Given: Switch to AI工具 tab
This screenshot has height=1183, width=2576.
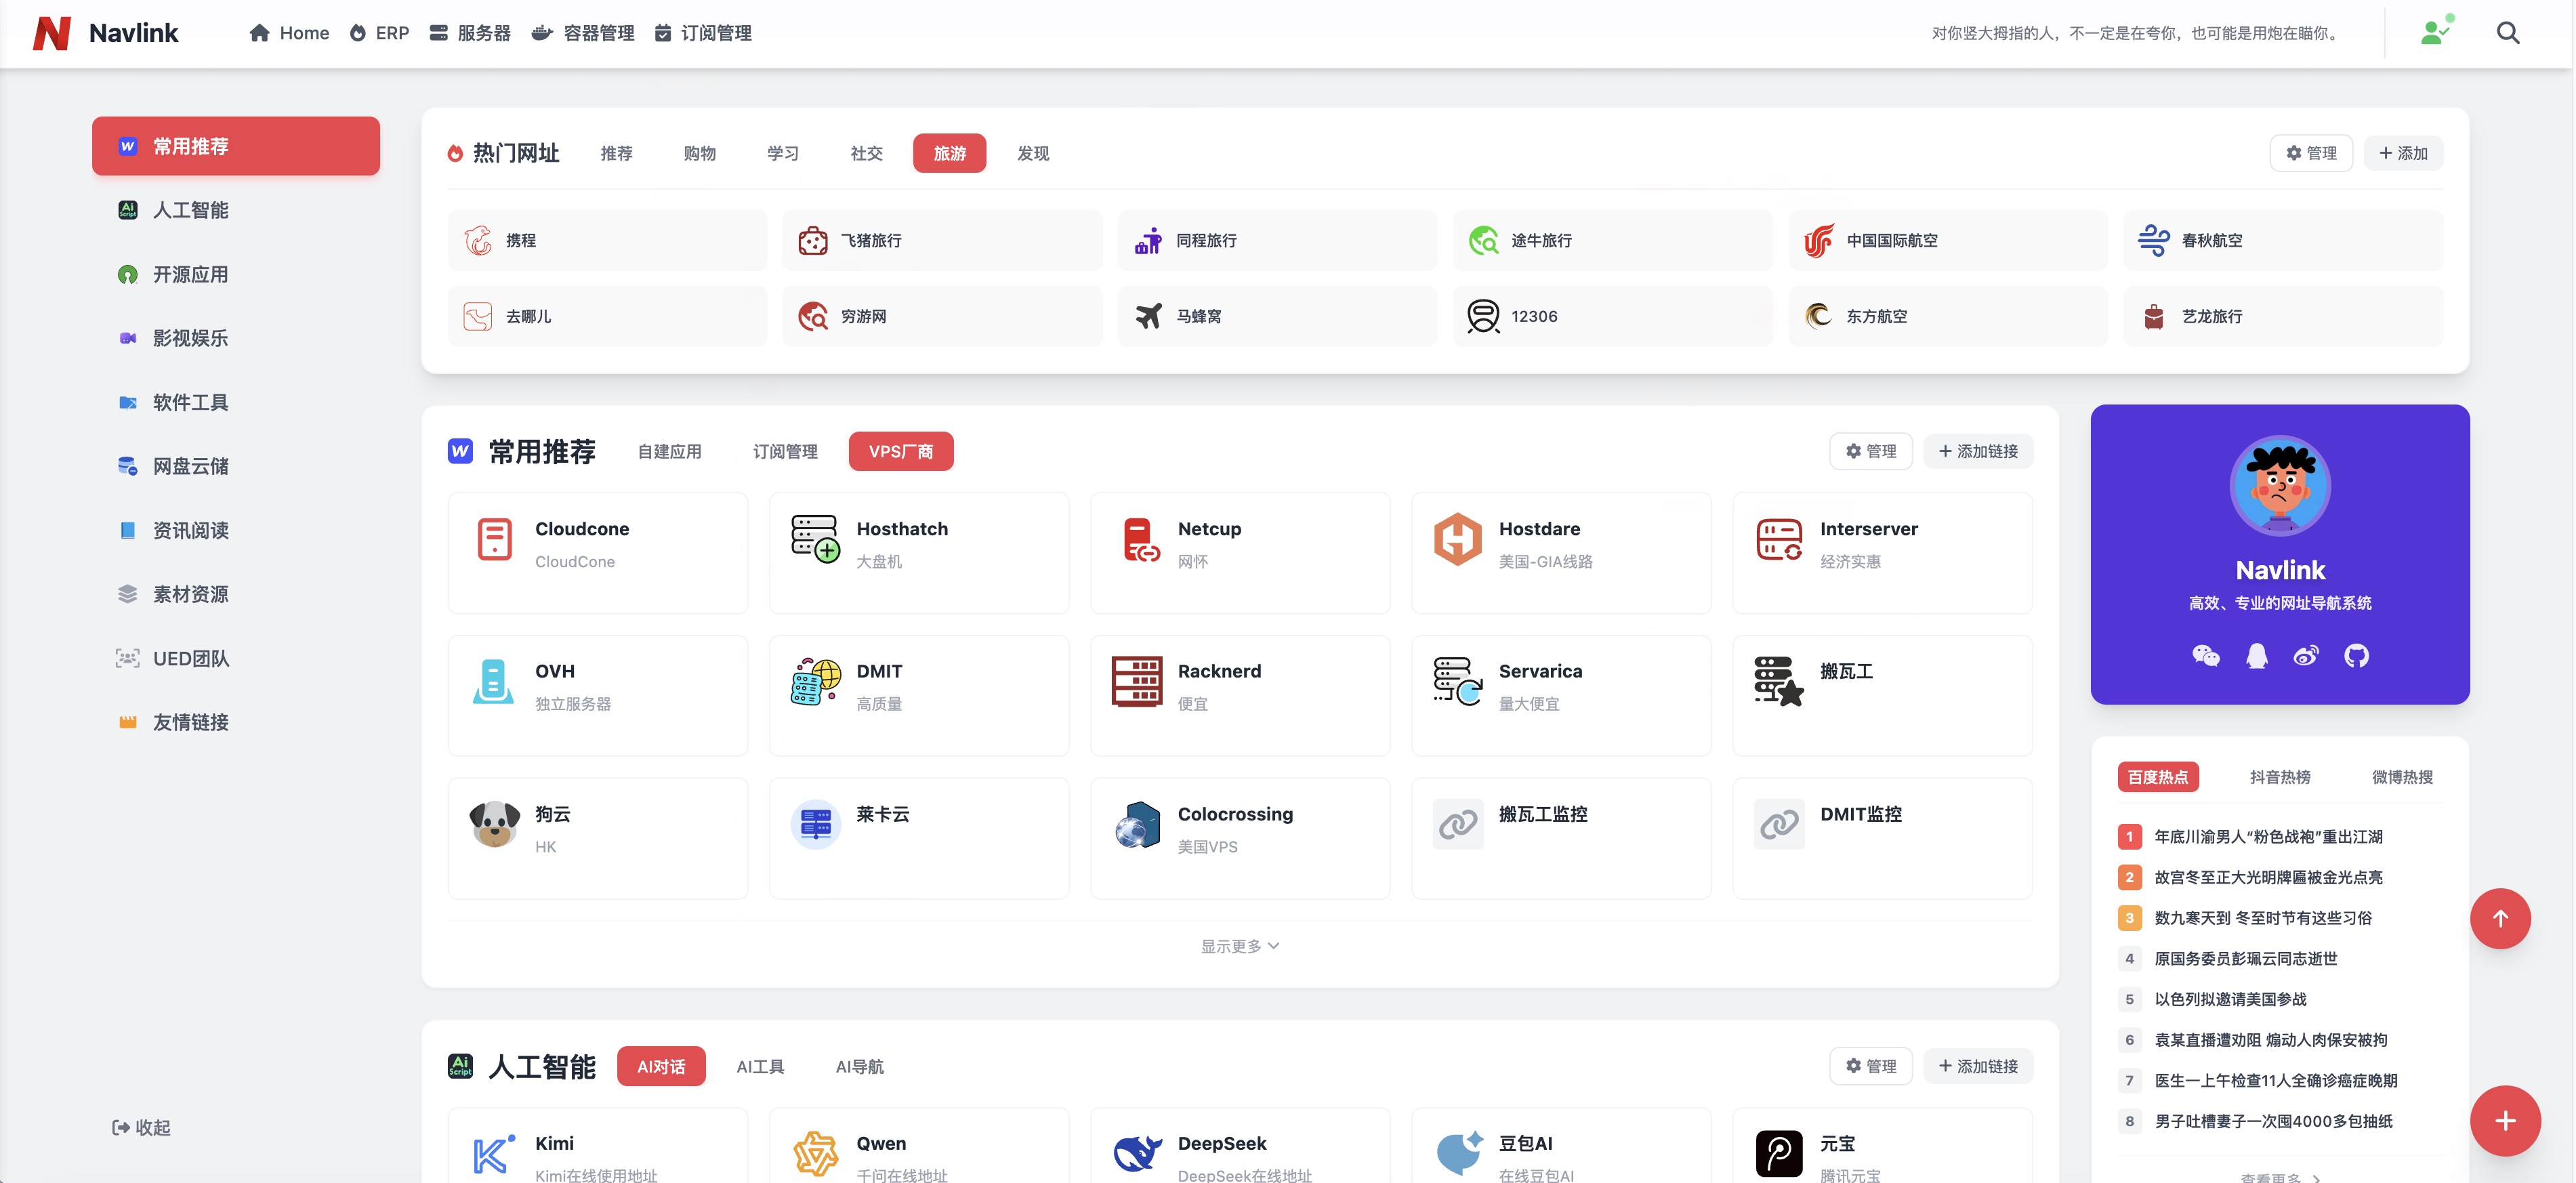Looking at the screenshot, I should pyautogui.click(x=759, y=1066).
